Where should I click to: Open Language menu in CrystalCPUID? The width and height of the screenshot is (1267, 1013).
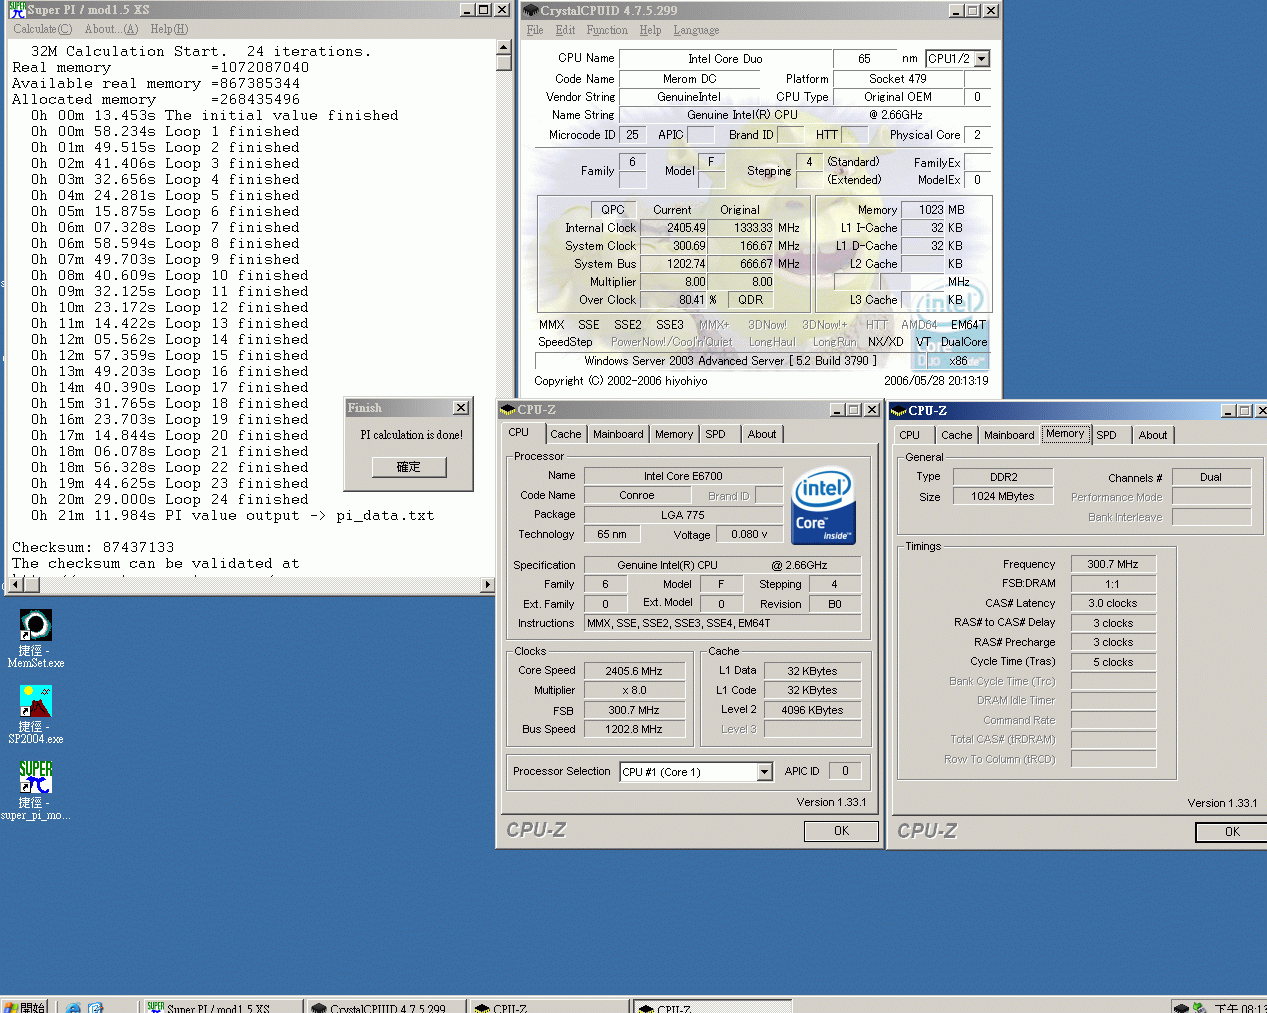coord(696,30)
